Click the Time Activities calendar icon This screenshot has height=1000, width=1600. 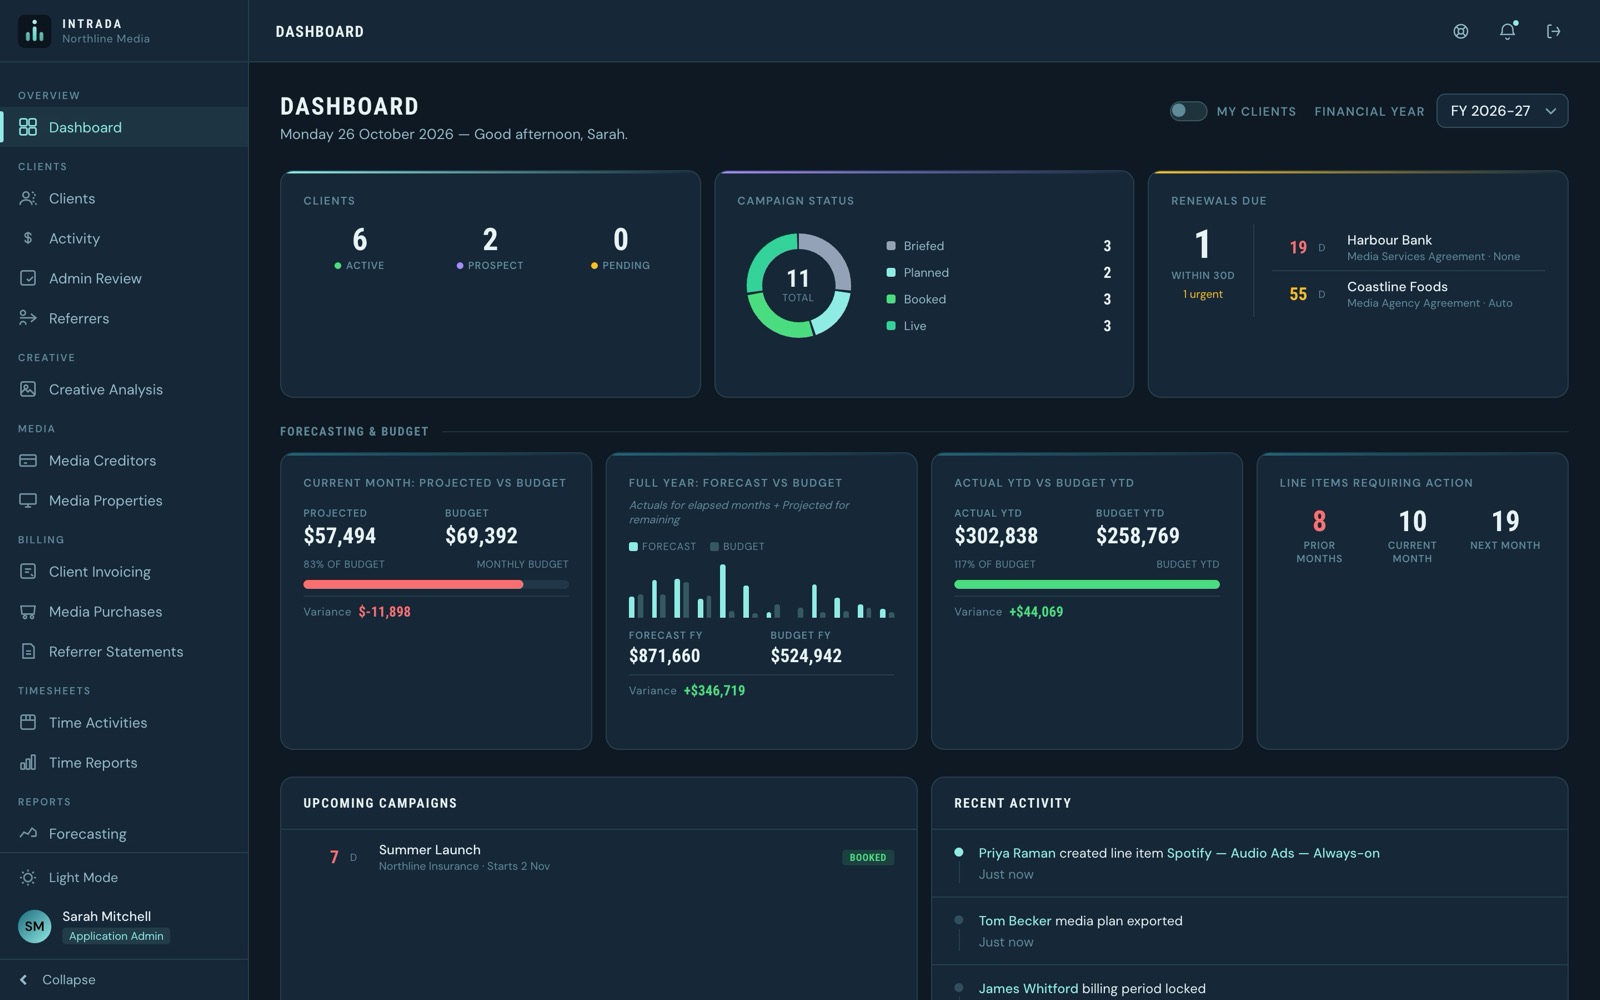tap(28, 722)
